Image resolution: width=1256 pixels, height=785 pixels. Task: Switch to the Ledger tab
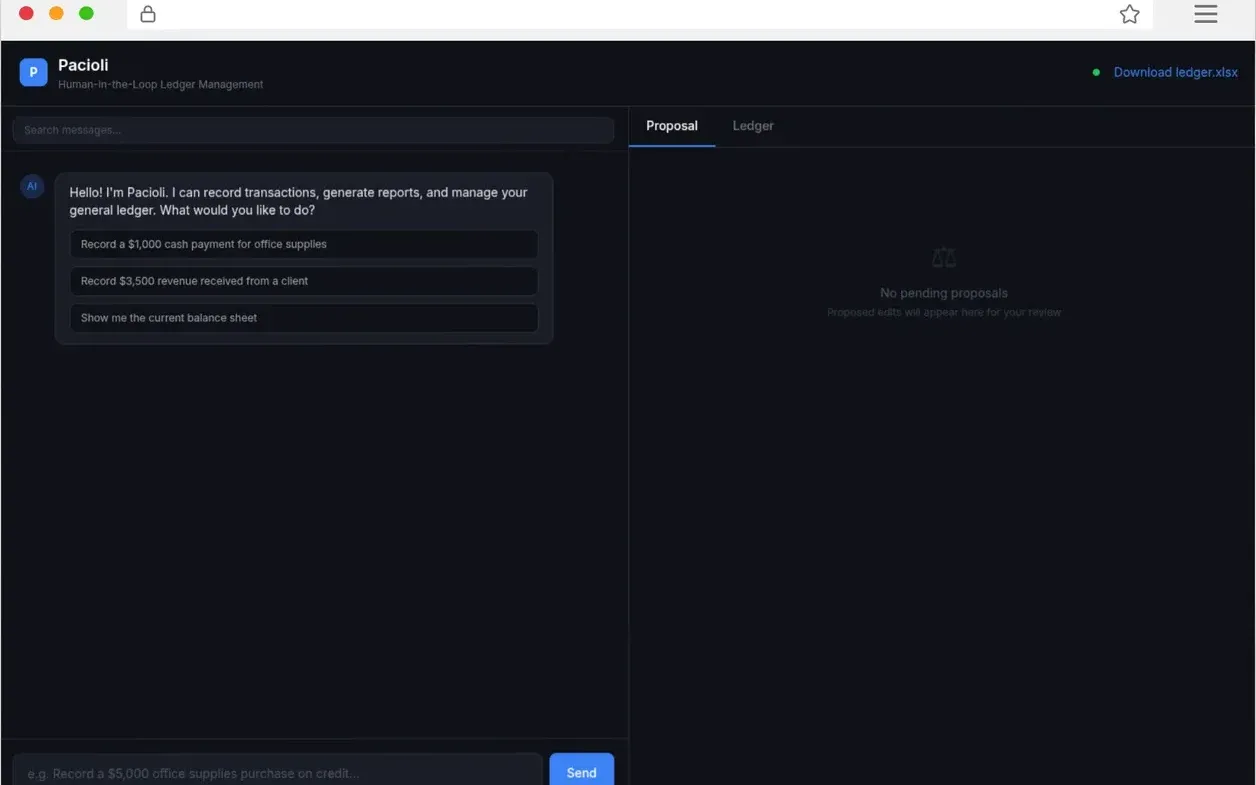753,126
